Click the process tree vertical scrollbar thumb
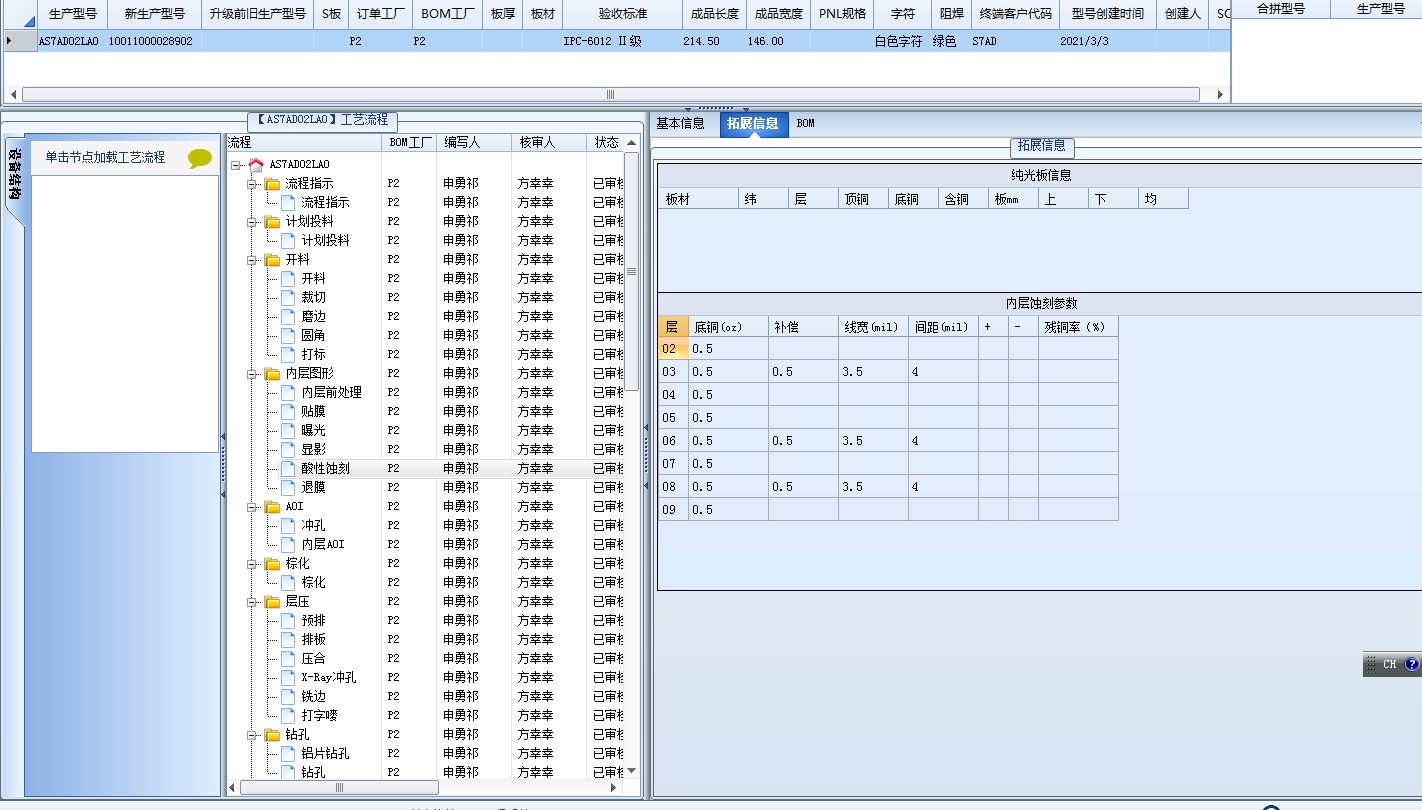Viewport: 1422px width, 810px height. click(x=631, y=271)
